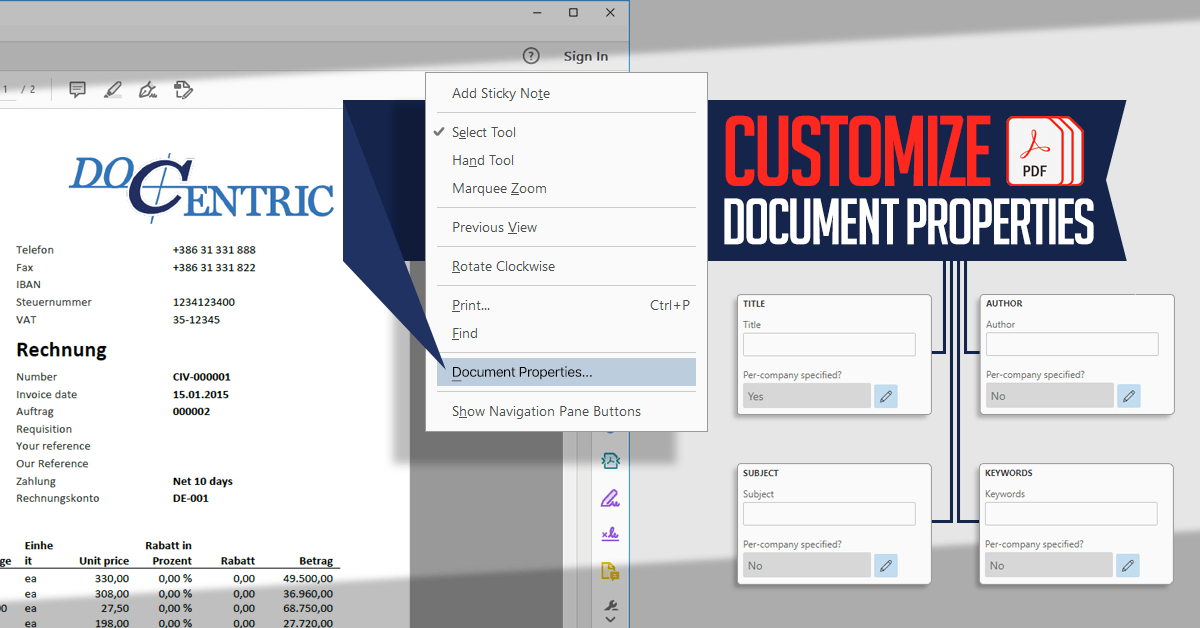Expand tools pane with down chevron
The width and height of the screenshot is (1200, 628).
(x=610, y=620)
